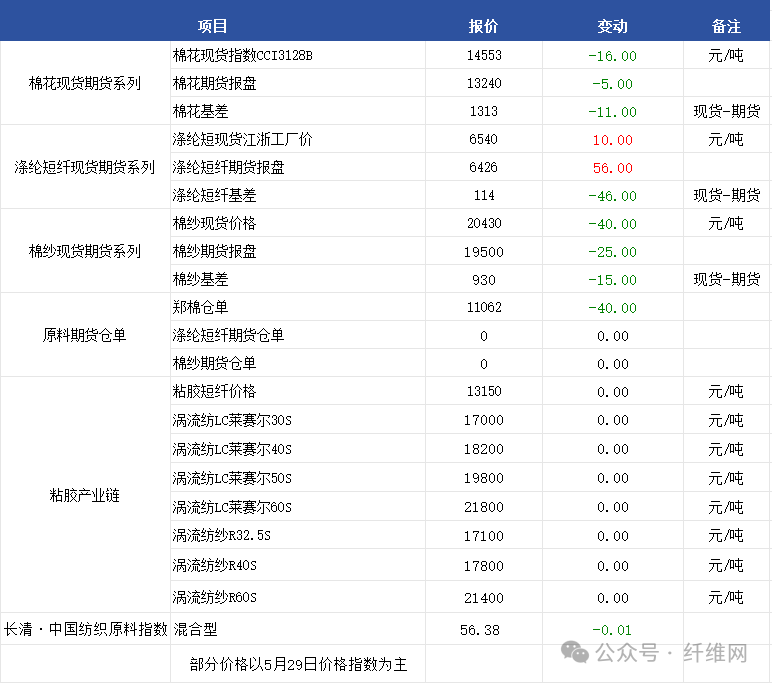Click the 涤纶短现货江浙工厂价 row label
The width and height of the screenshot is (772, 683).
(243, 139)
